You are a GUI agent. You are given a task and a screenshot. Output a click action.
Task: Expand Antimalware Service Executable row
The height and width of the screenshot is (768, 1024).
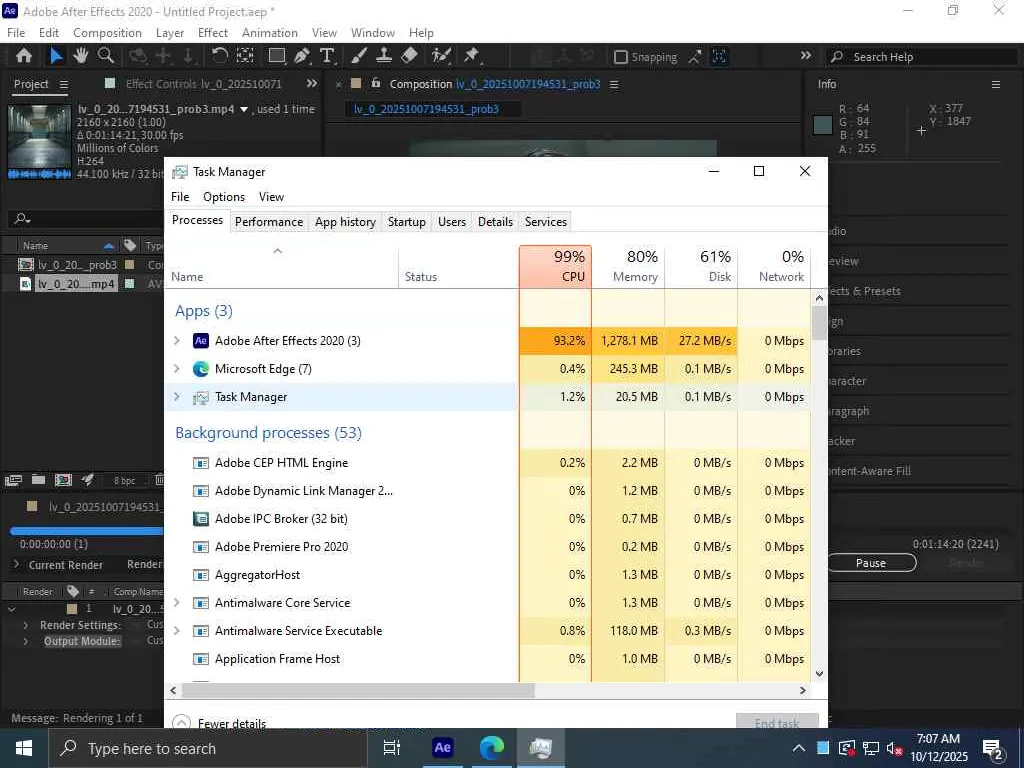click(176, 630)
